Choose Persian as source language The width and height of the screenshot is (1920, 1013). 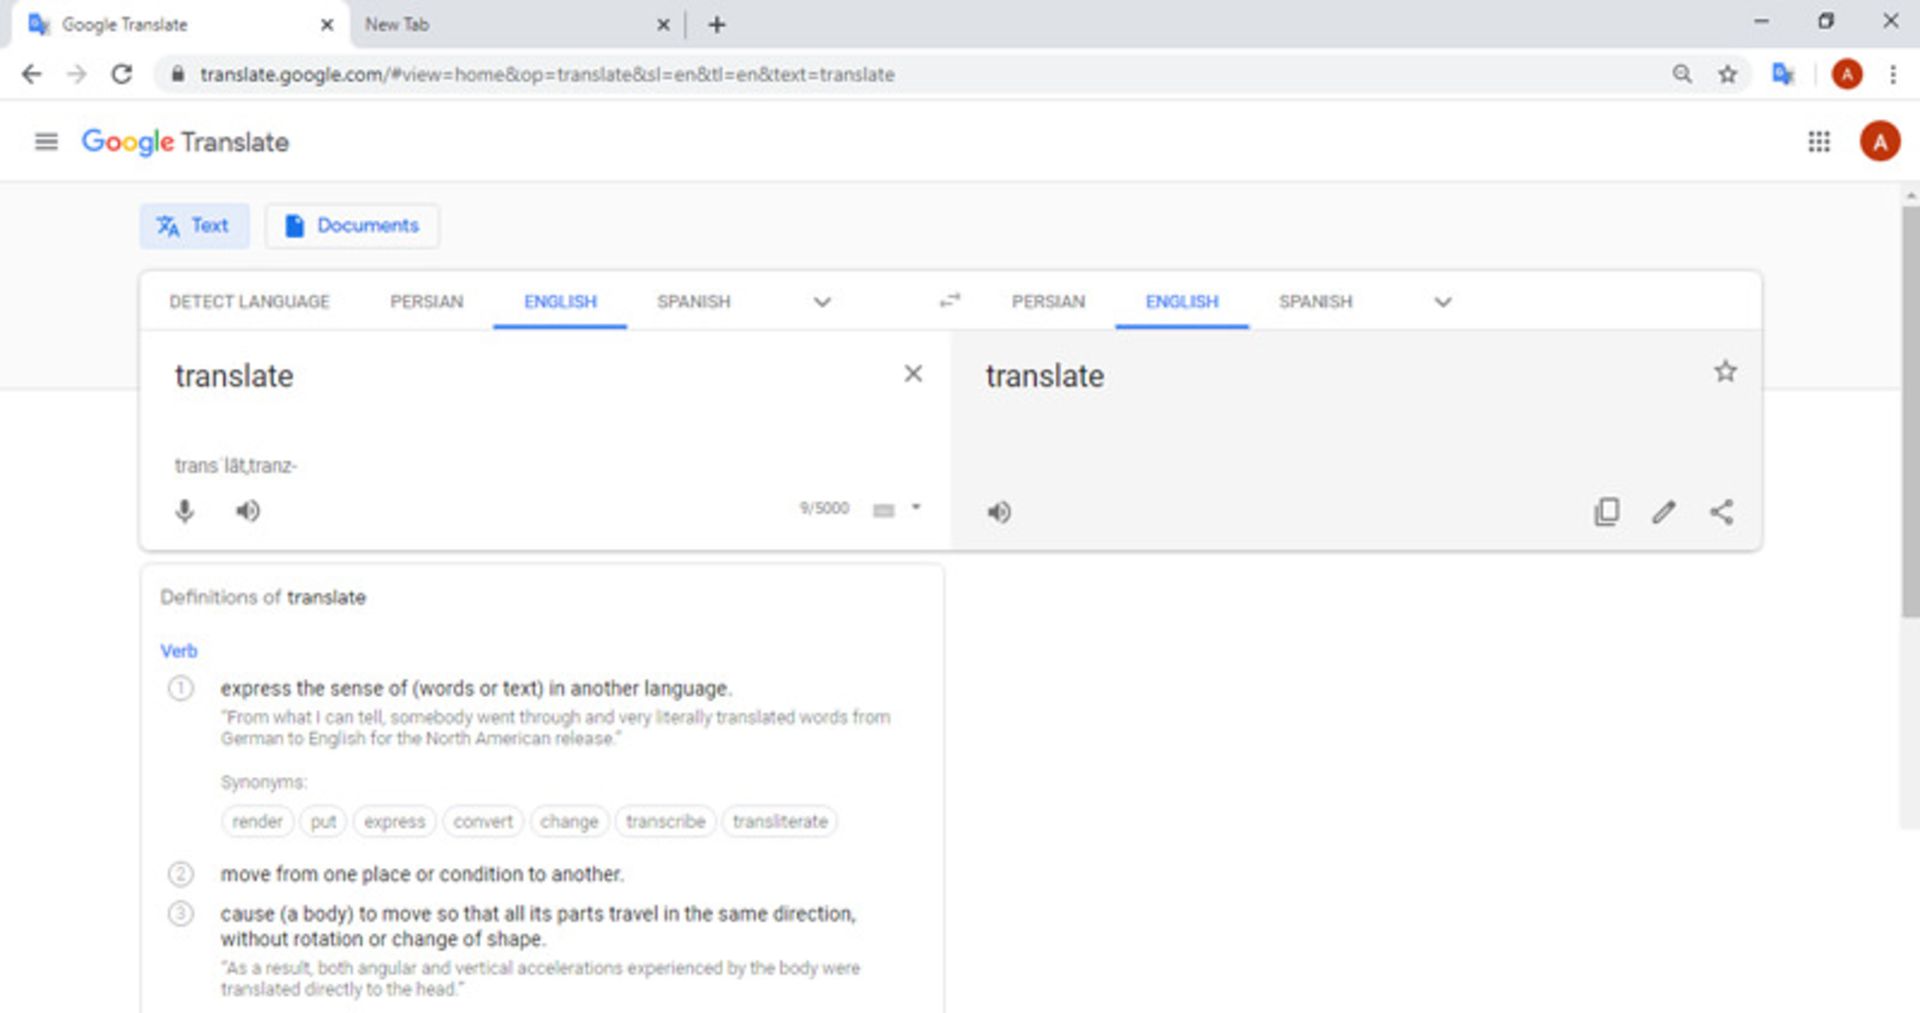tap(427, 302)
